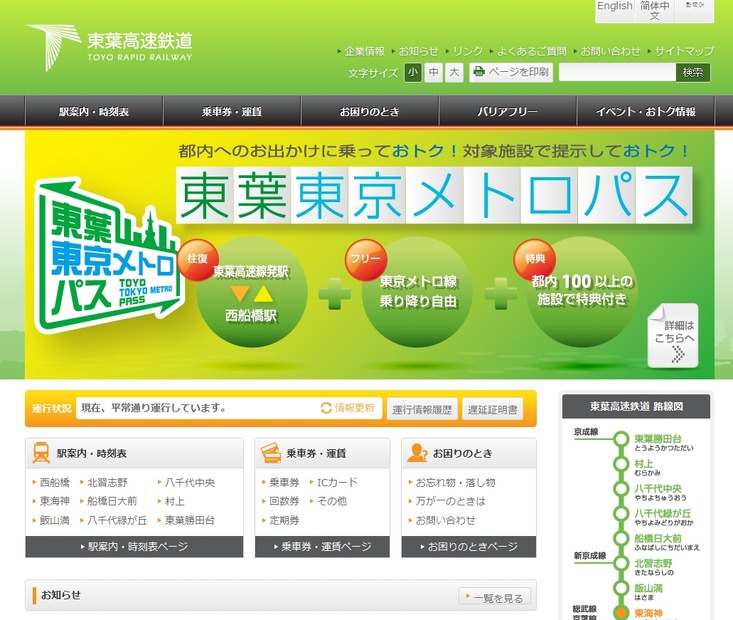733x620 pixels.
Task: Open 詳細はこちらへ page-curl icon
Action: click(x=673, y=336)
